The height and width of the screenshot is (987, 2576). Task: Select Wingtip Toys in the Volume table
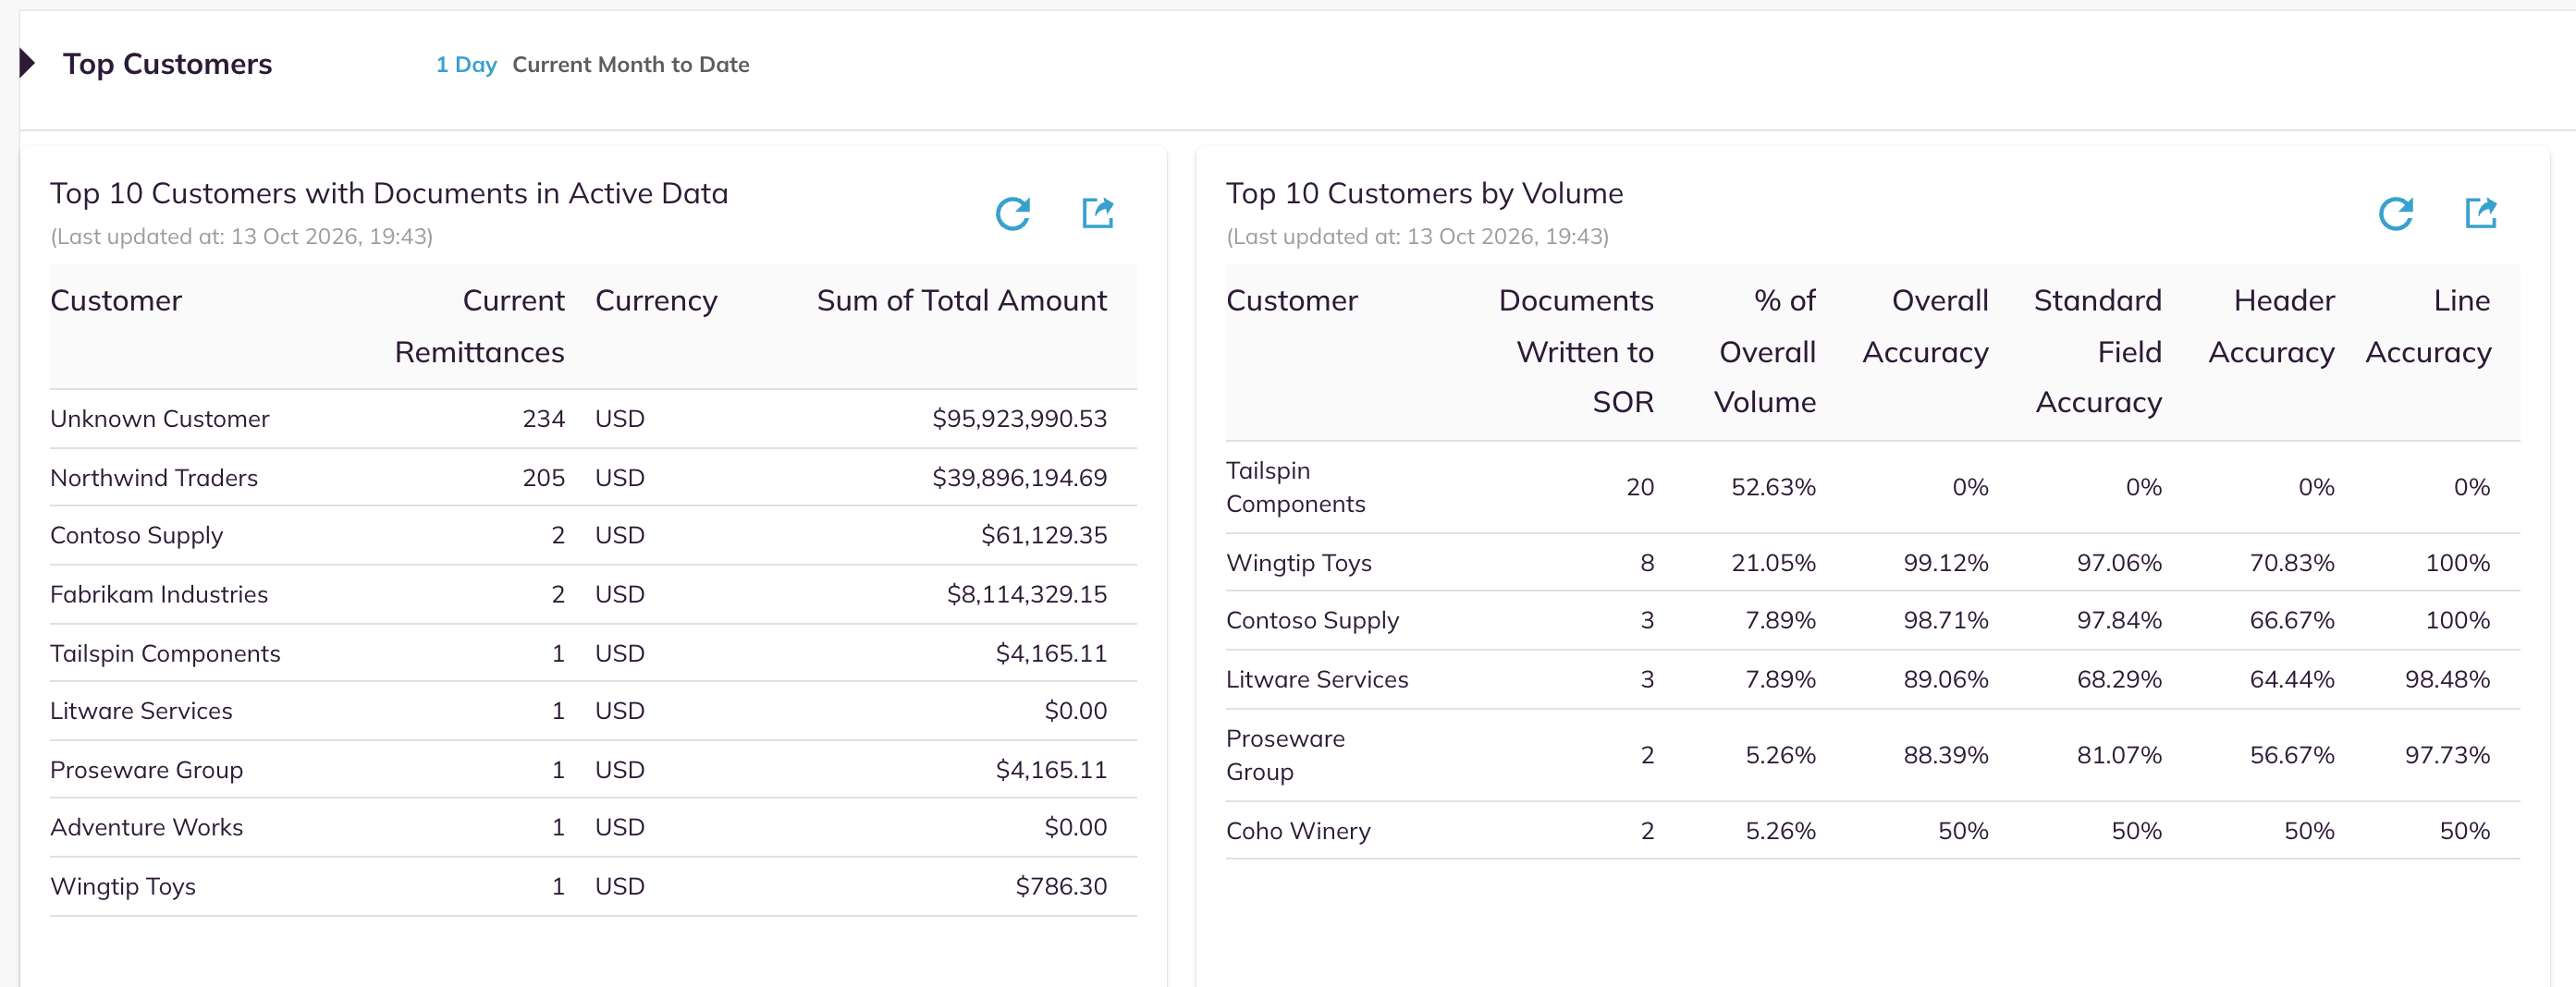coord(1298,564)
